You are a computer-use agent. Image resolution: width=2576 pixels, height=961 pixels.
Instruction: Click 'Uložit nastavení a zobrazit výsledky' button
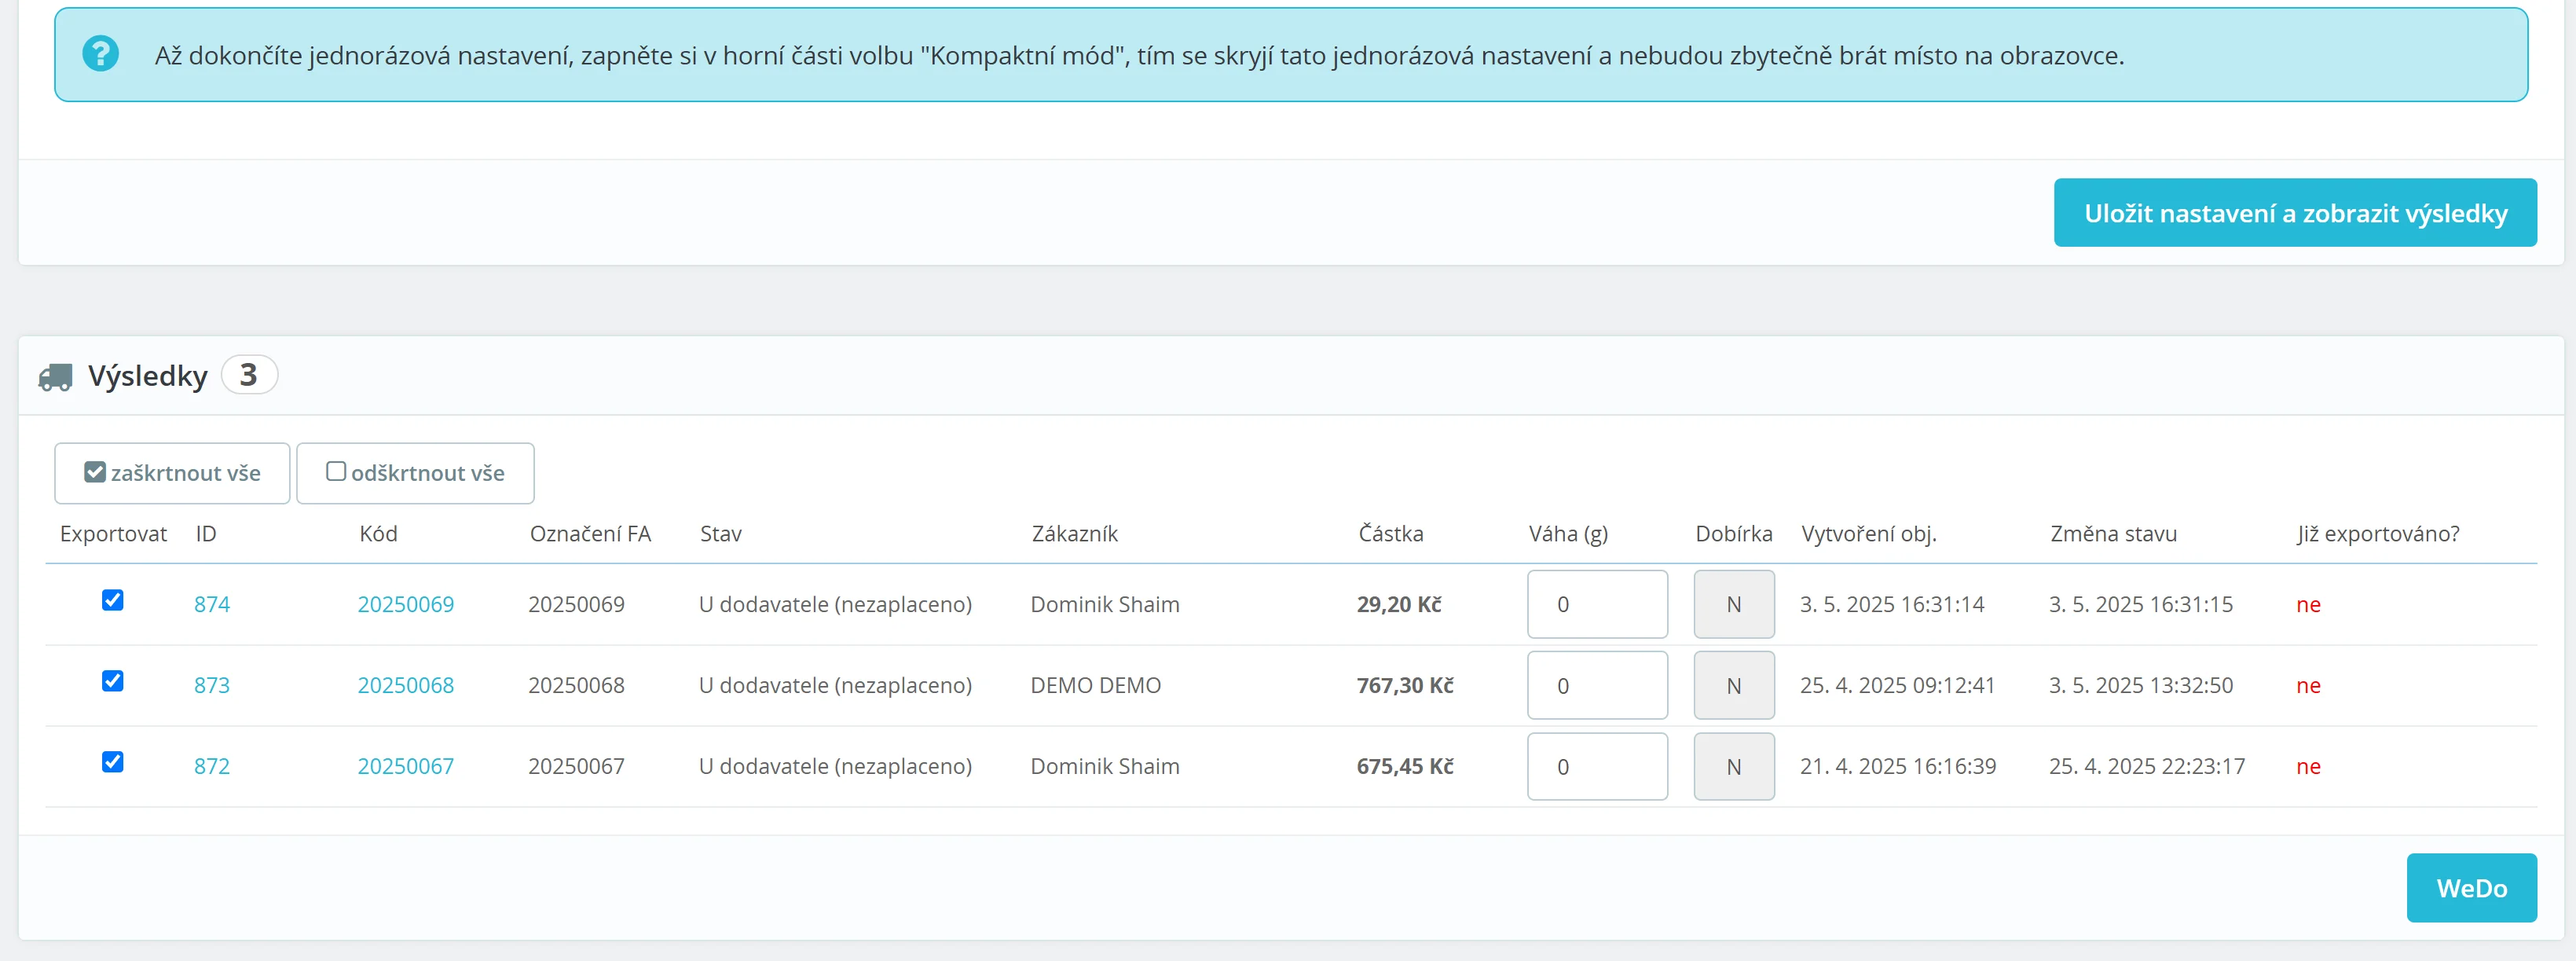[2294, 213]
